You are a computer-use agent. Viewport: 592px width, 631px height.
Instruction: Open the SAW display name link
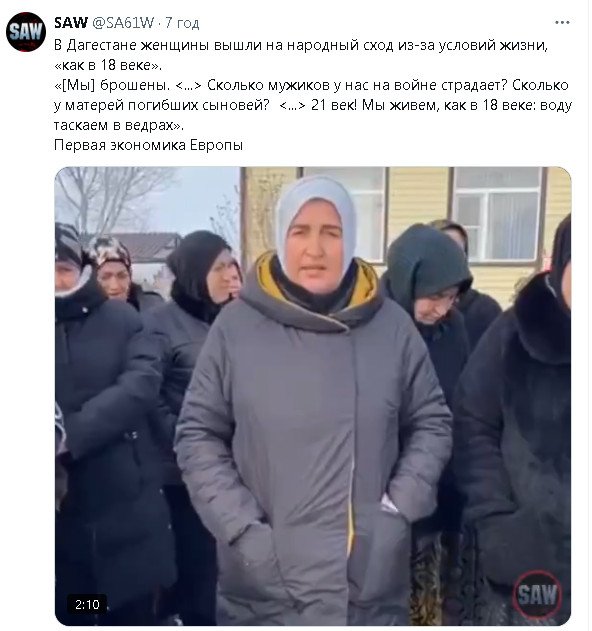pos(71,23)
